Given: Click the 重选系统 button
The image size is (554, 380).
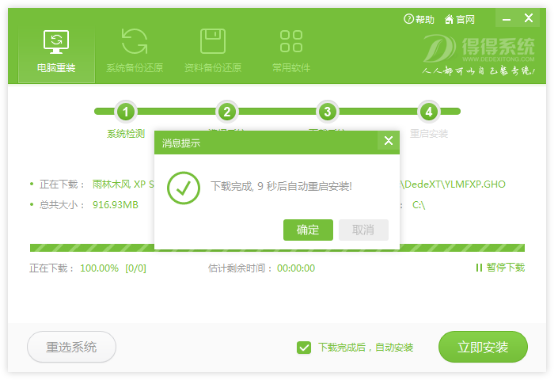Looking at the screenshot, I should pos(71,347).
